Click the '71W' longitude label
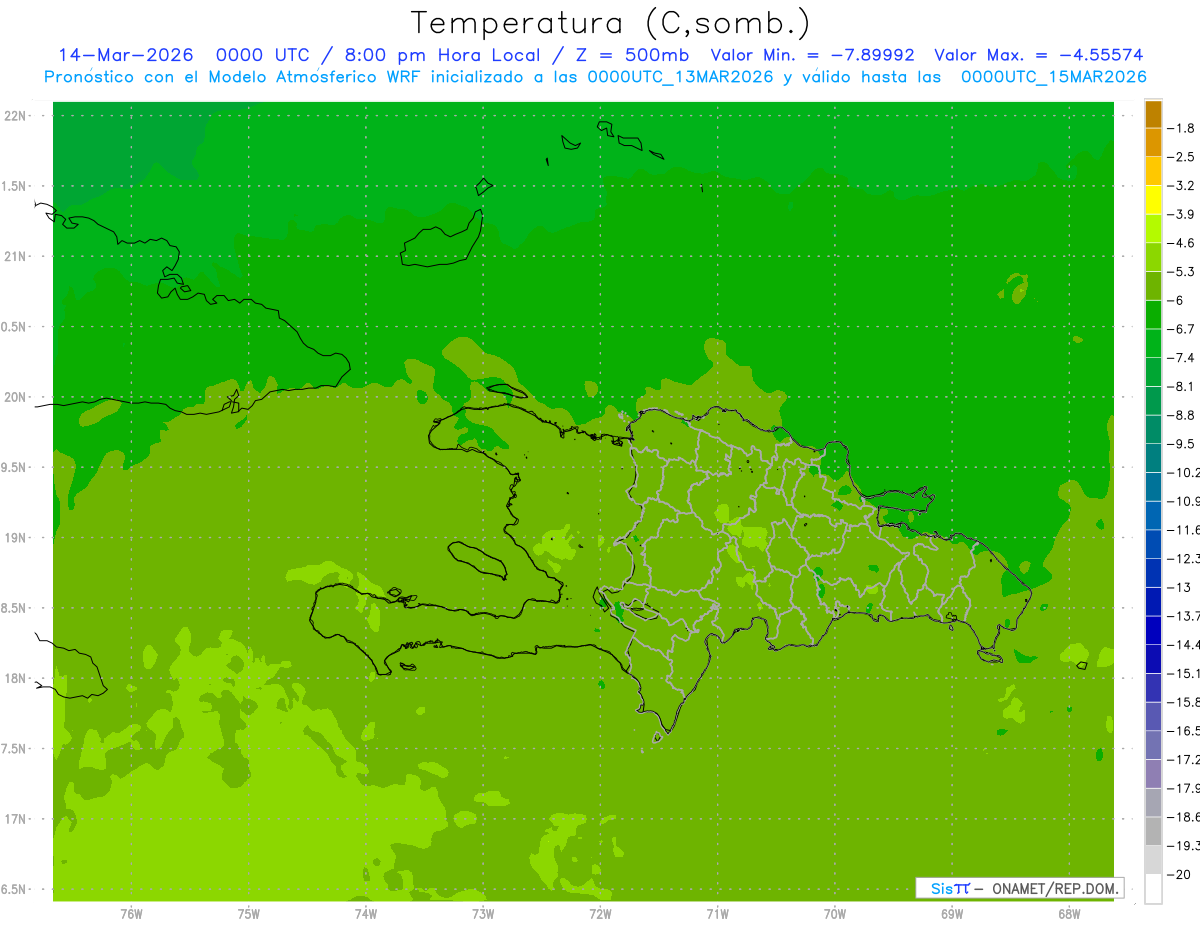 [x=717, y=913]
